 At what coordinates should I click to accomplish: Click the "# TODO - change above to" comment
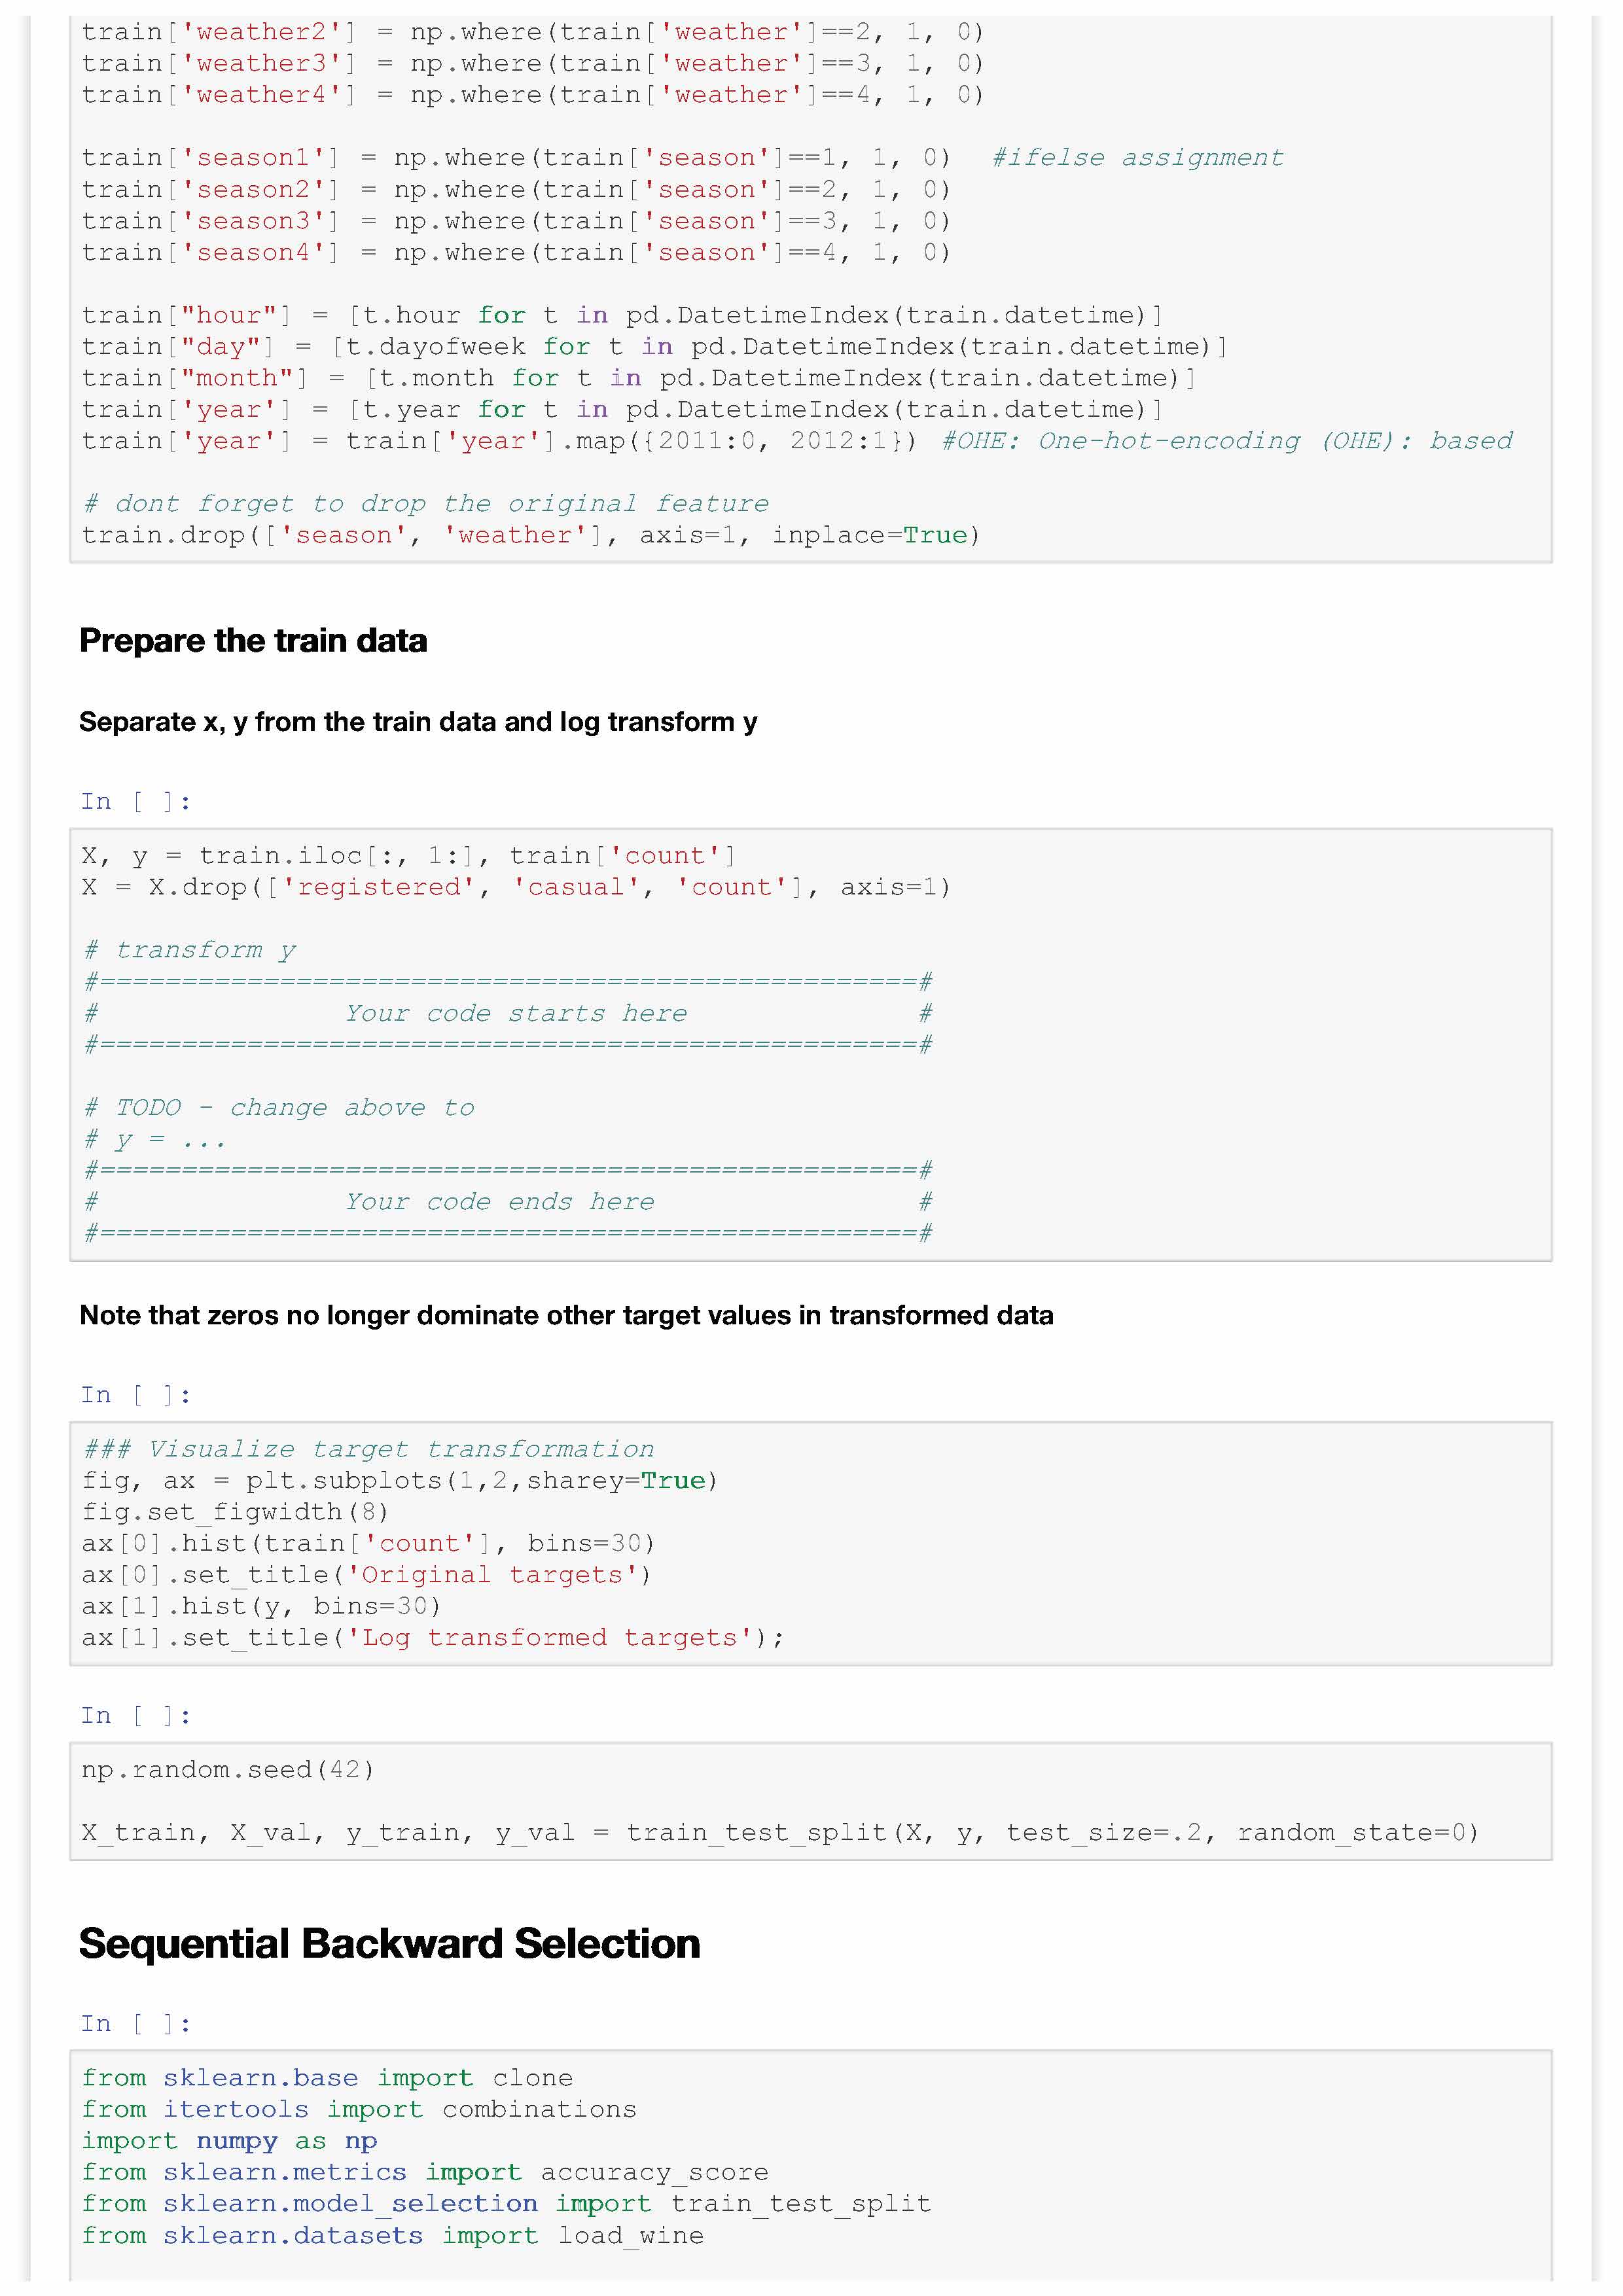coord(279,1108)
